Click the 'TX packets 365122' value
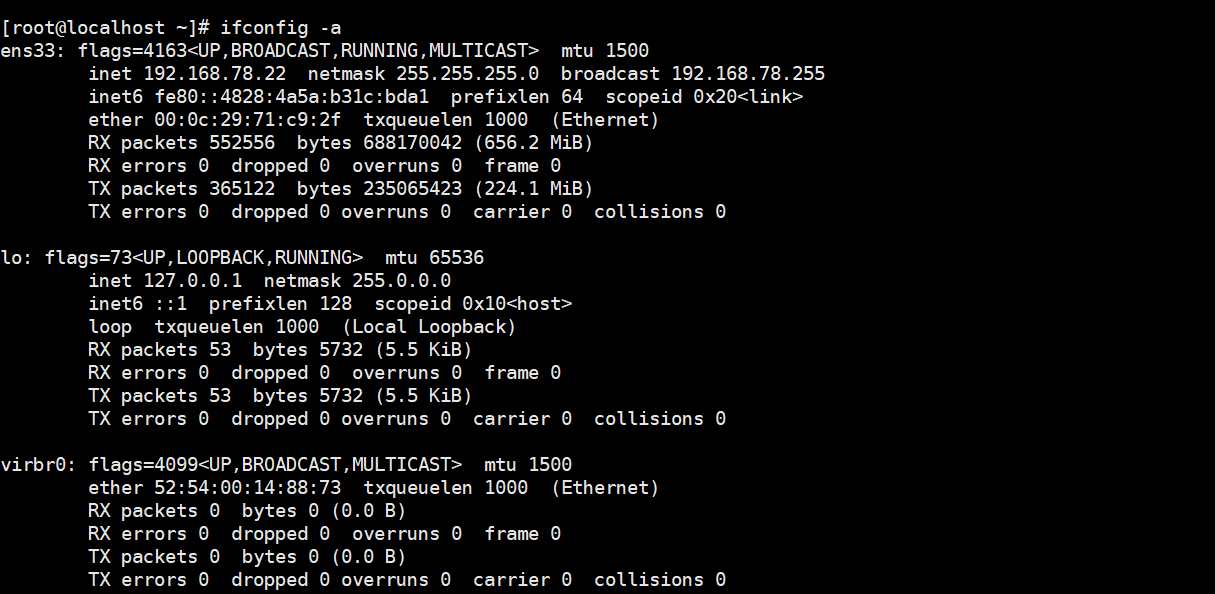The height and width of the screenshot is (594, 1215). pos(182,189)
